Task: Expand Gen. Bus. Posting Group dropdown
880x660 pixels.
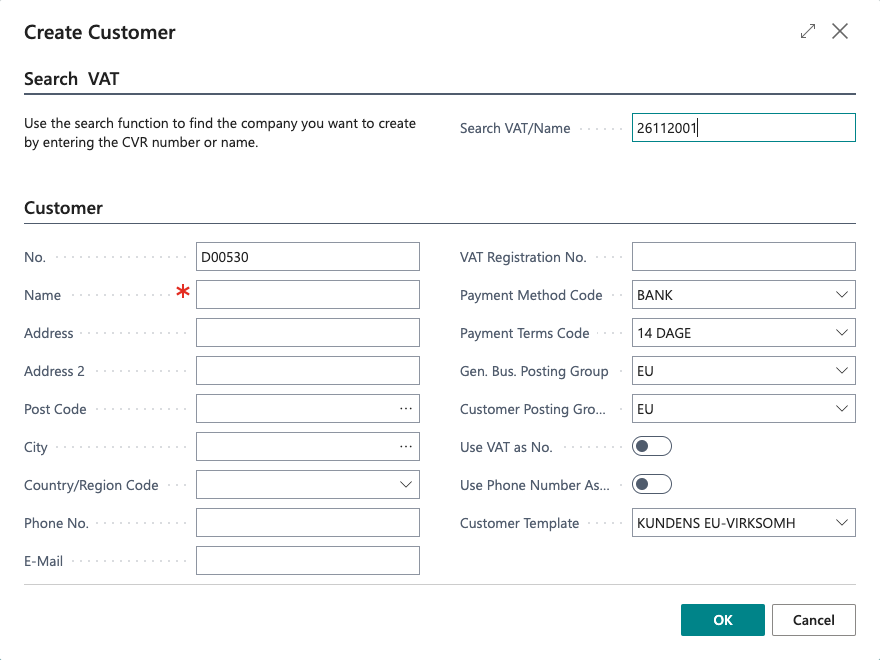Action: (840, 371)
